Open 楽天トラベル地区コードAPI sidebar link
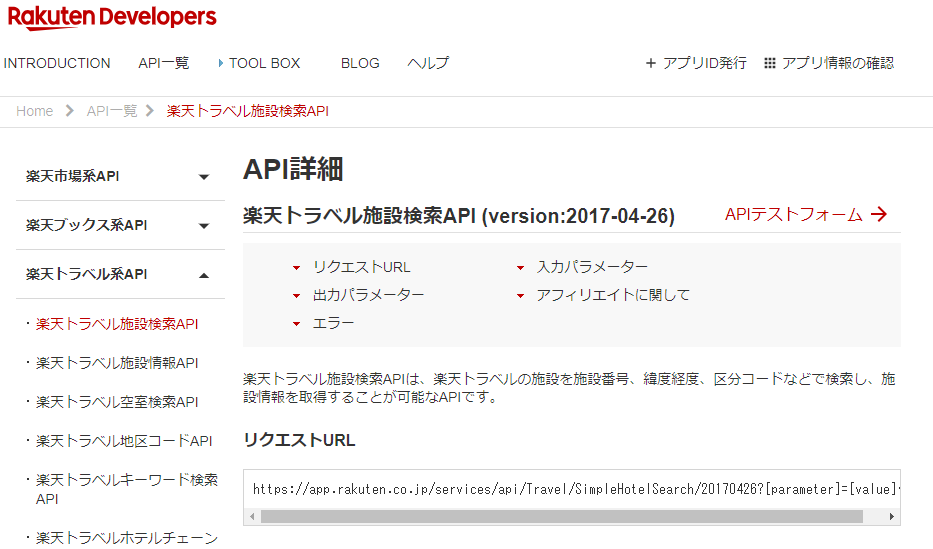Image resolution: width=933 pixels, height=549 pixels. click(x=124, y=441)
